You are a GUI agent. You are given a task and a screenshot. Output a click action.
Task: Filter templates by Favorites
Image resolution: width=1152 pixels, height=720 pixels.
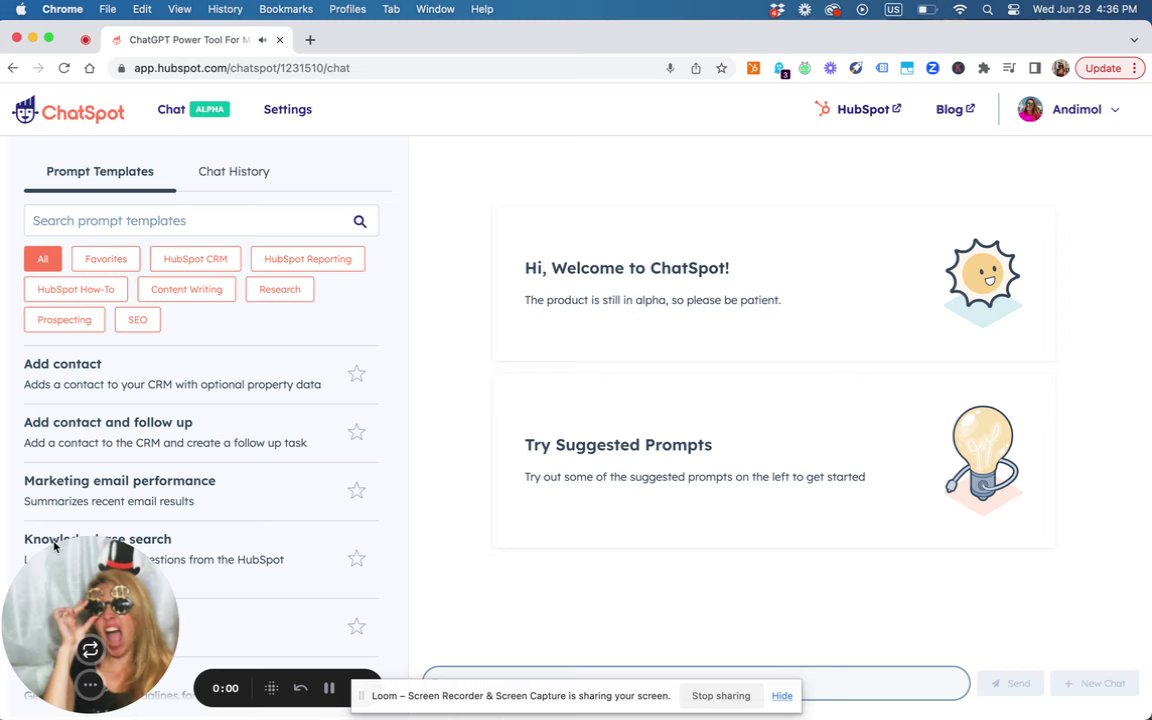(106, 259)
